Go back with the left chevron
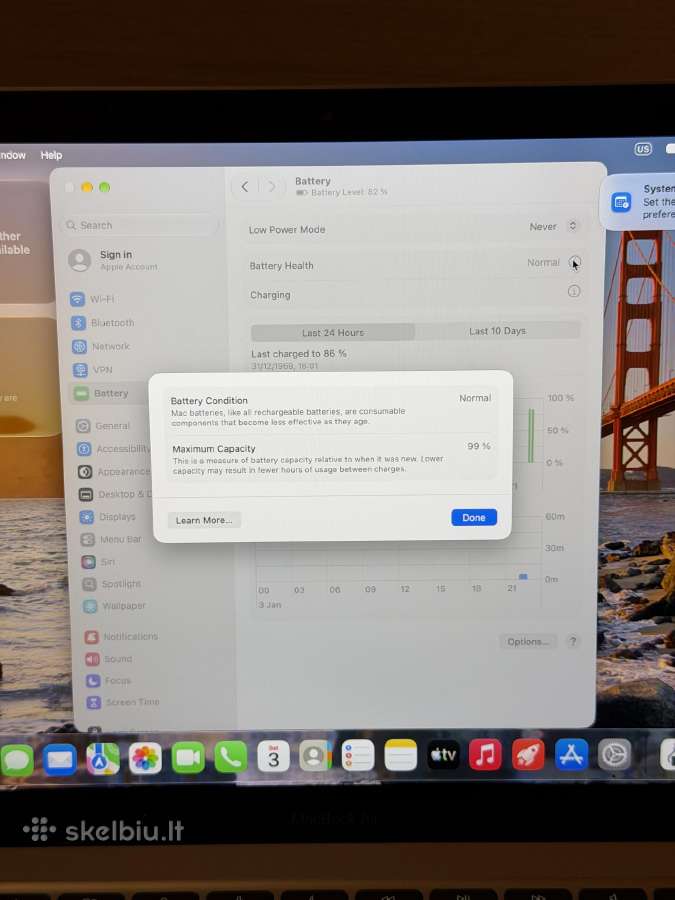 click(x=245, y=187)
